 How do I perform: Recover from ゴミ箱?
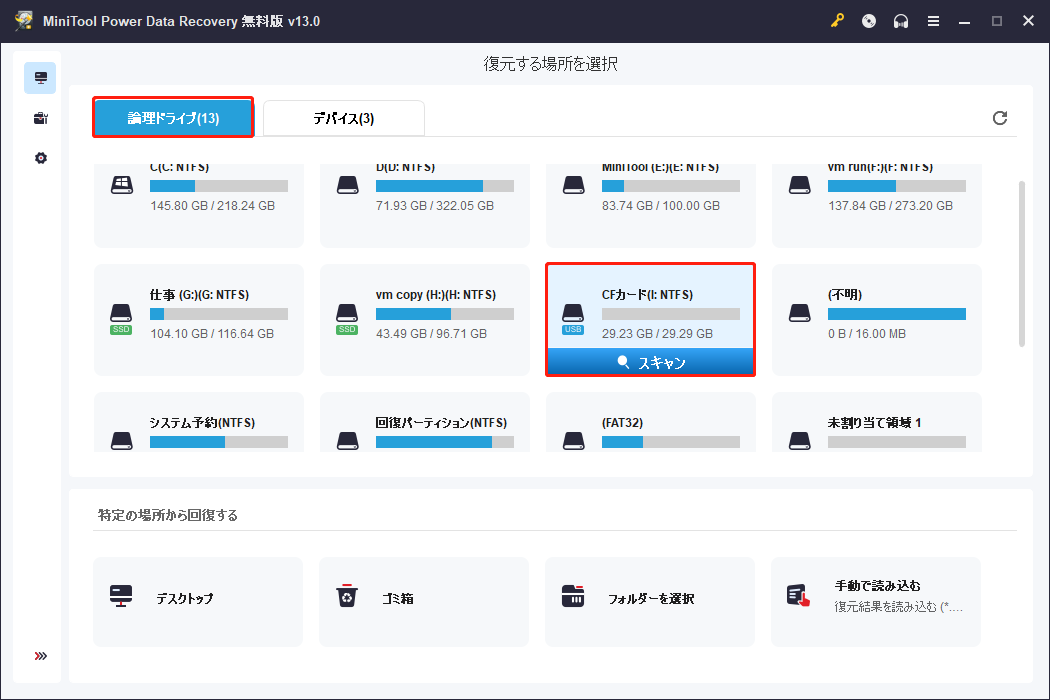(x=424, y=602)
